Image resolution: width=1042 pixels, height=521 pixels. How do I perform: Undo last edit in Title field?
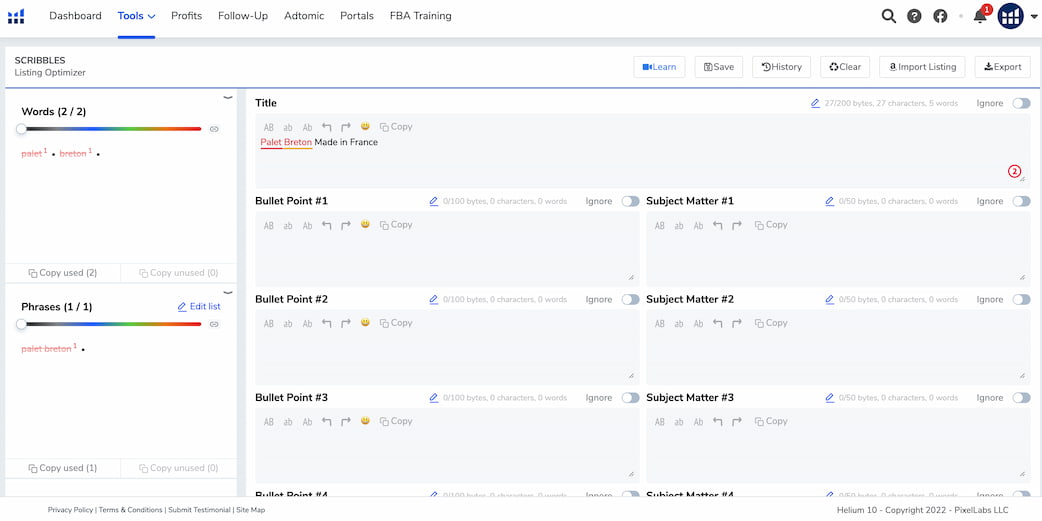point(326,126)
